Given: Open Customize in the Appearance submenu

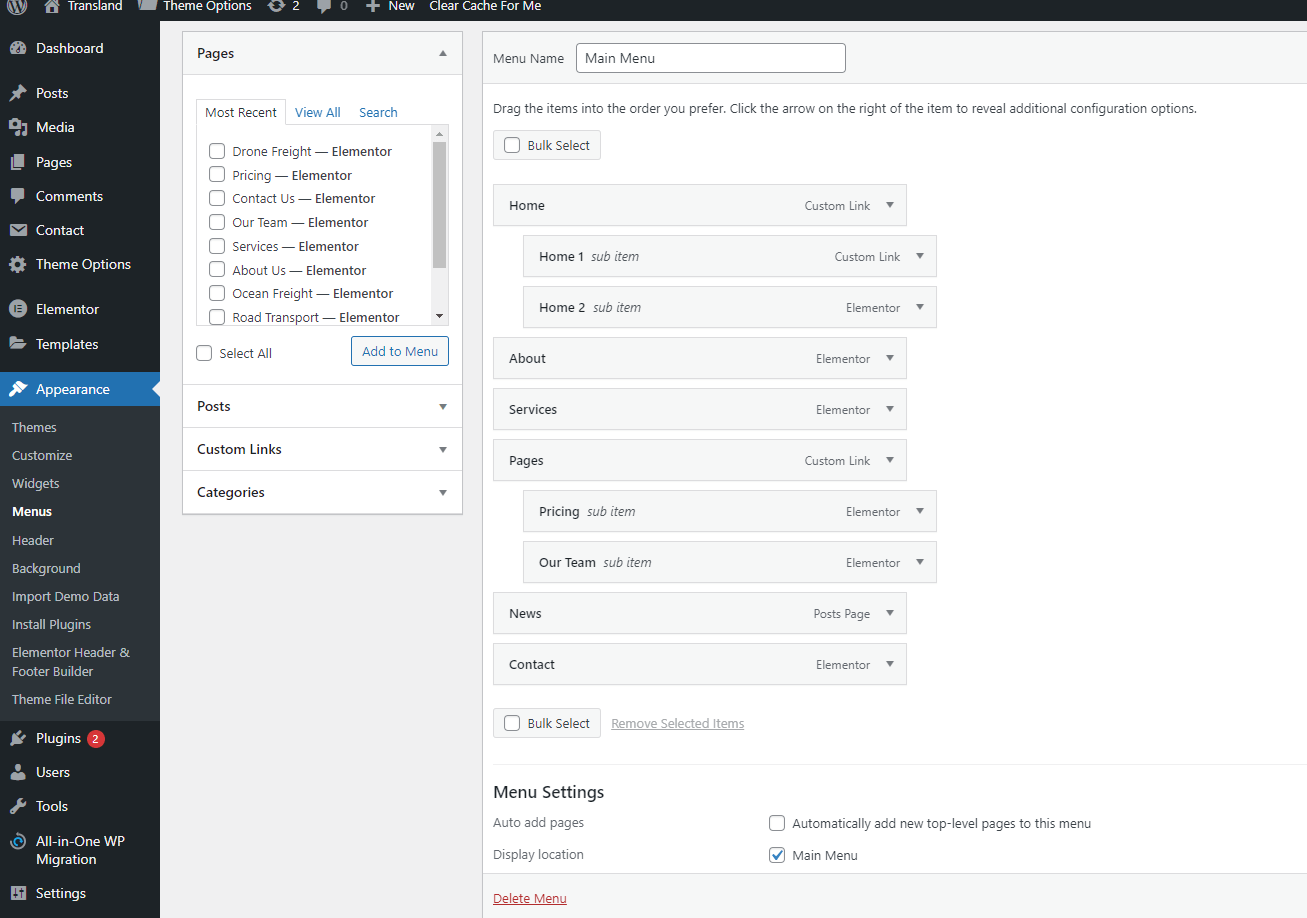Looking at the screenshot, I should click(x=42, y=455).
